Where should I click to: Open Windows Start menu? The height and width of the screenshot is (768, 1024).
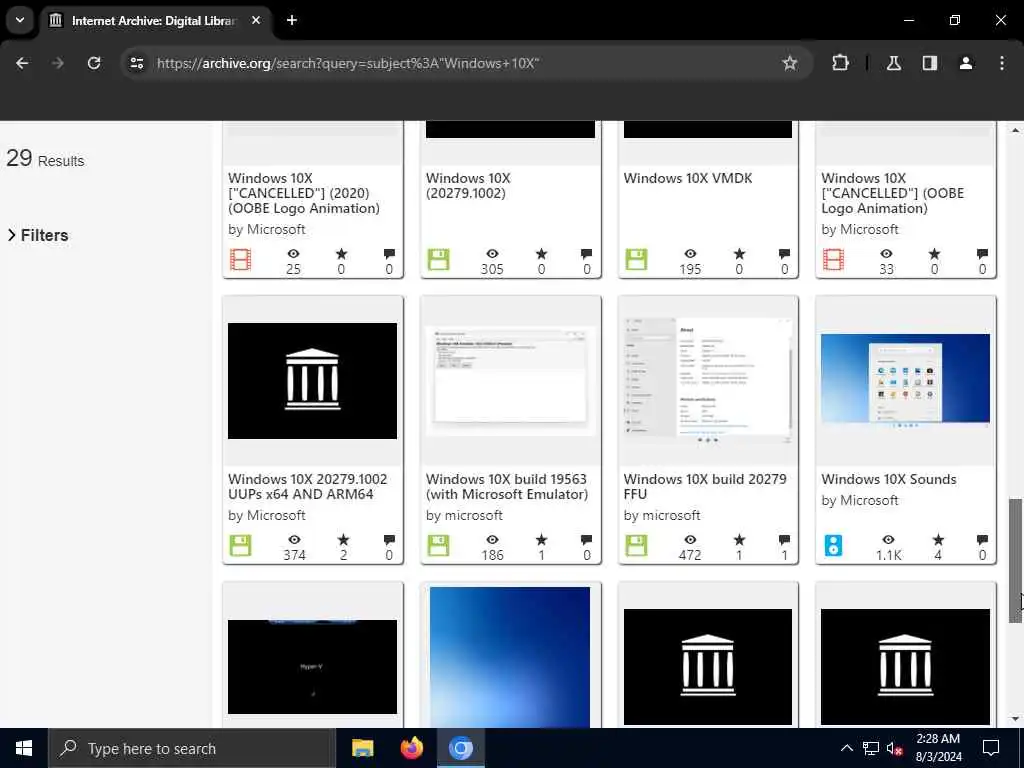point(24,748)
